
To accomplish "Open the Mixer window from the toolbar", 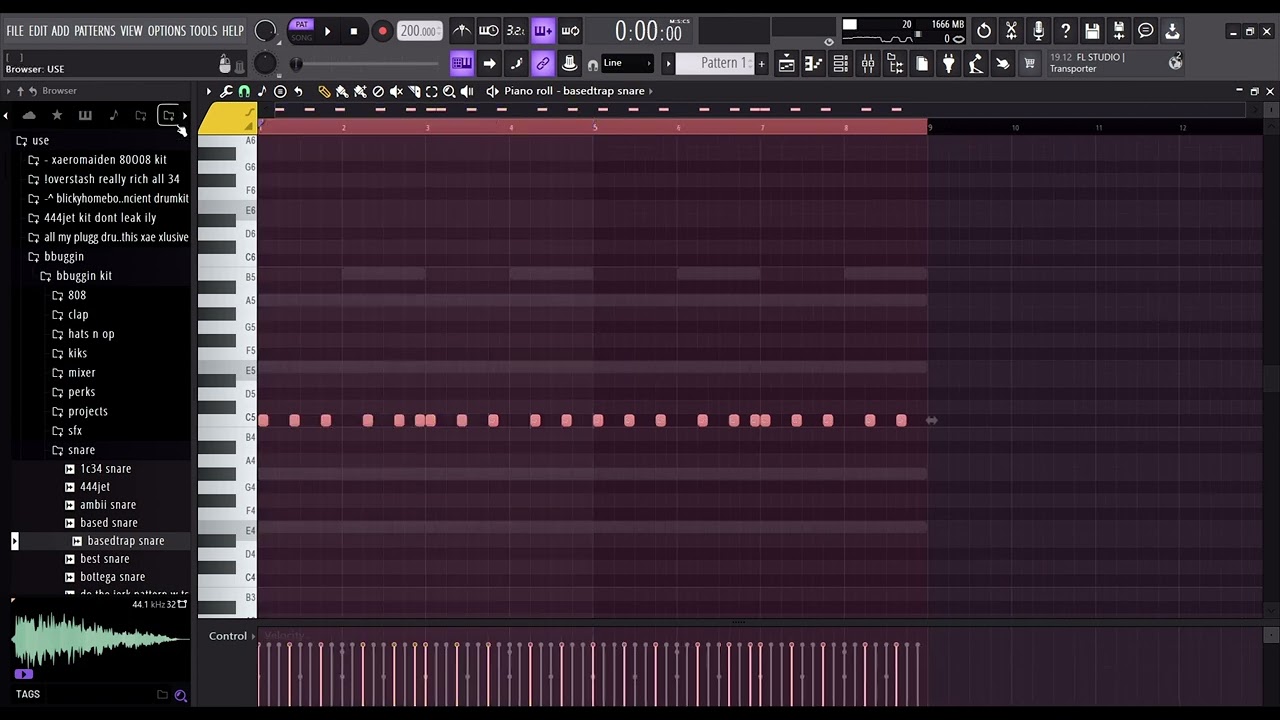I will (x=868, y=64).
